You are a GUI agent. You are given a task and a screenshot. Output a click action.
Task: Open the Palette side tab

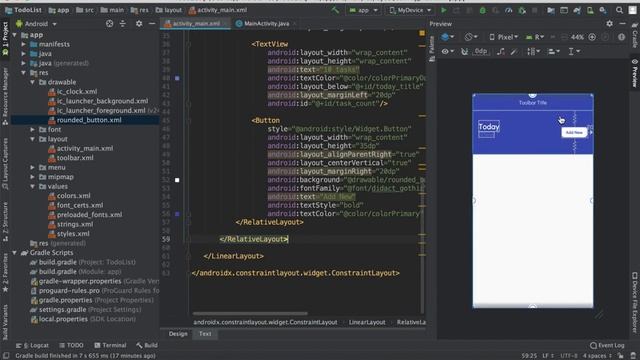(x=431, y=49)
